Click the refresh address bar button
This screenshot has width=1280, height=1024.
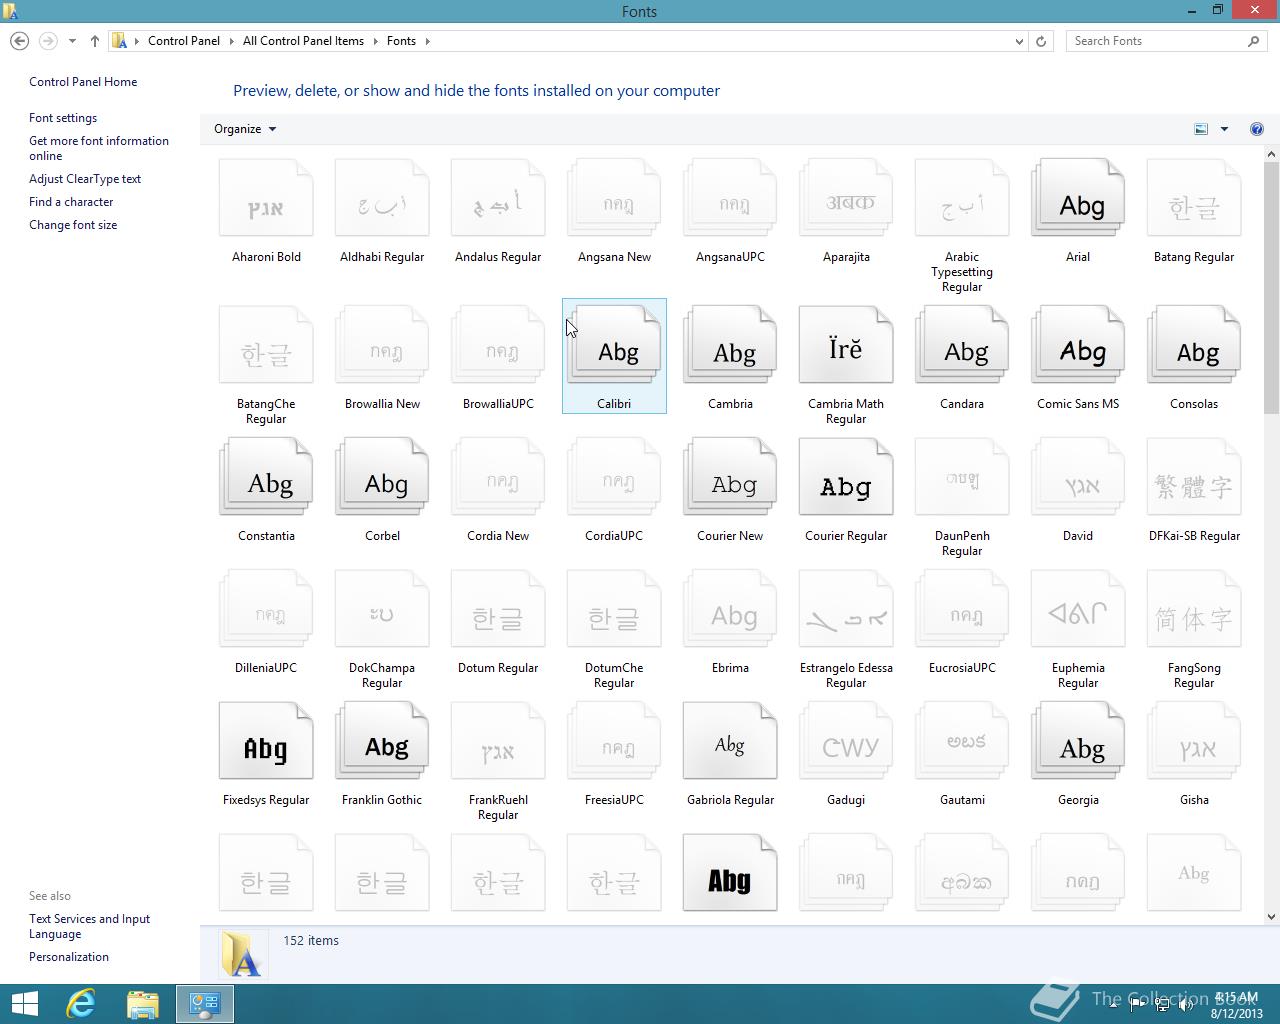point(1041,41)
